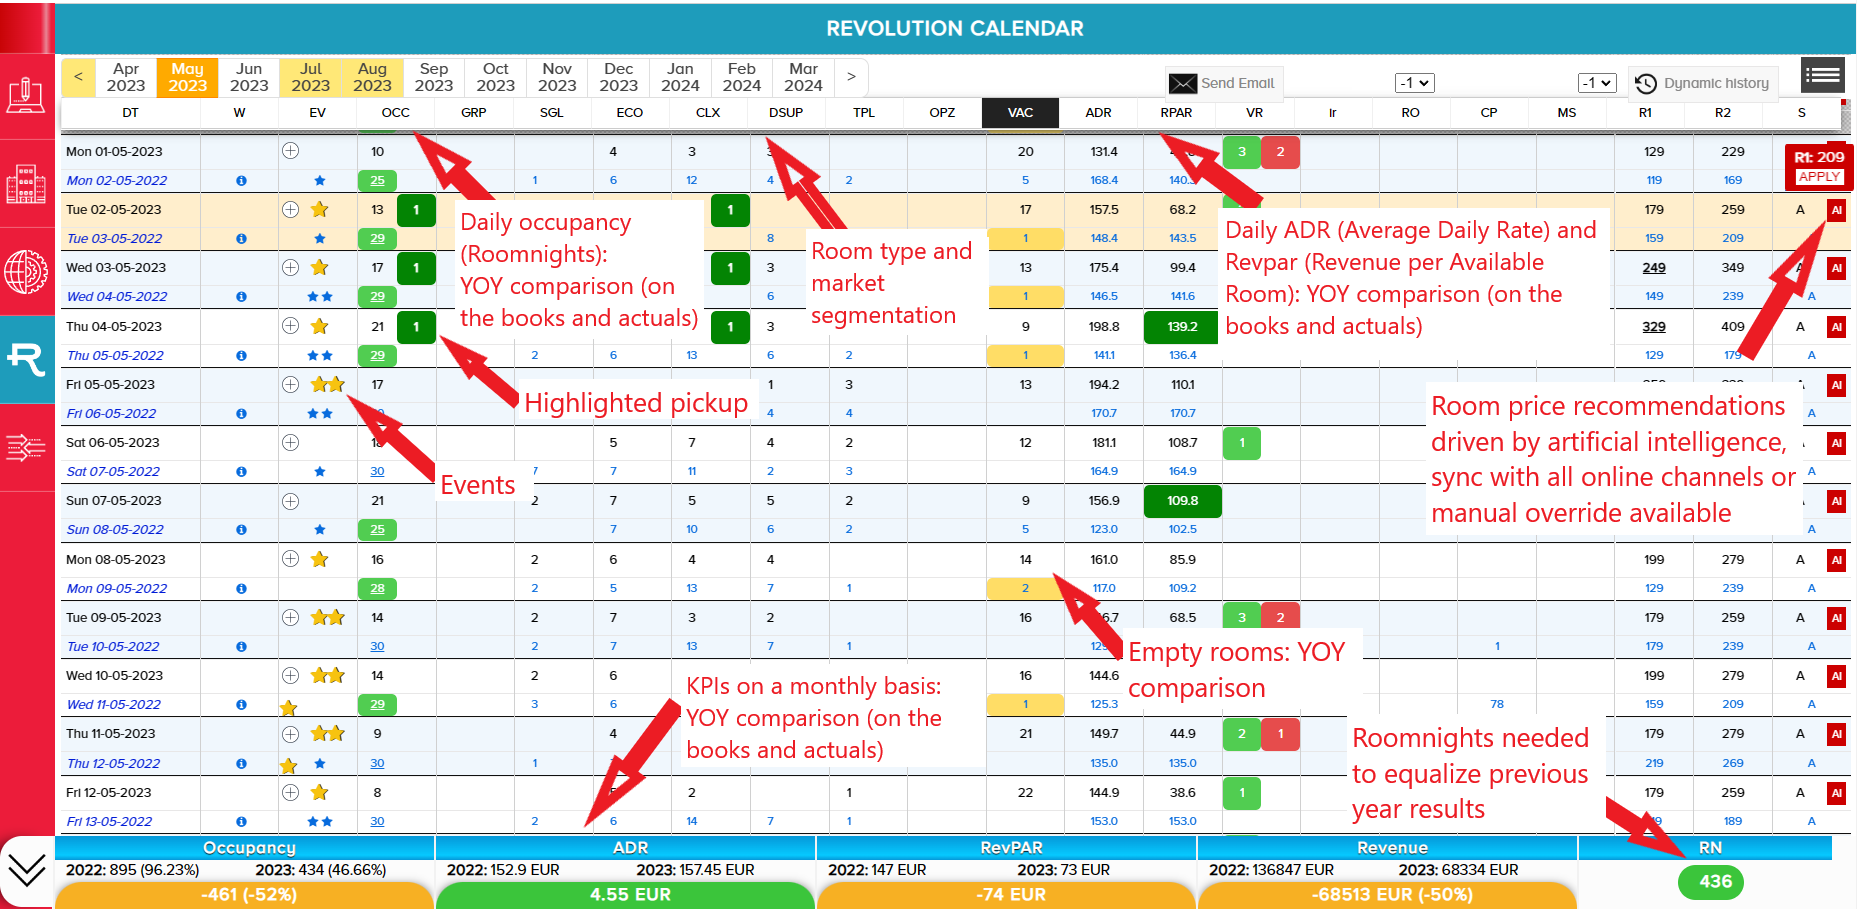Open the hamburger menu icon top right
The width and height of the screenshot is (1857, 909).
[x=1822, y=75]
